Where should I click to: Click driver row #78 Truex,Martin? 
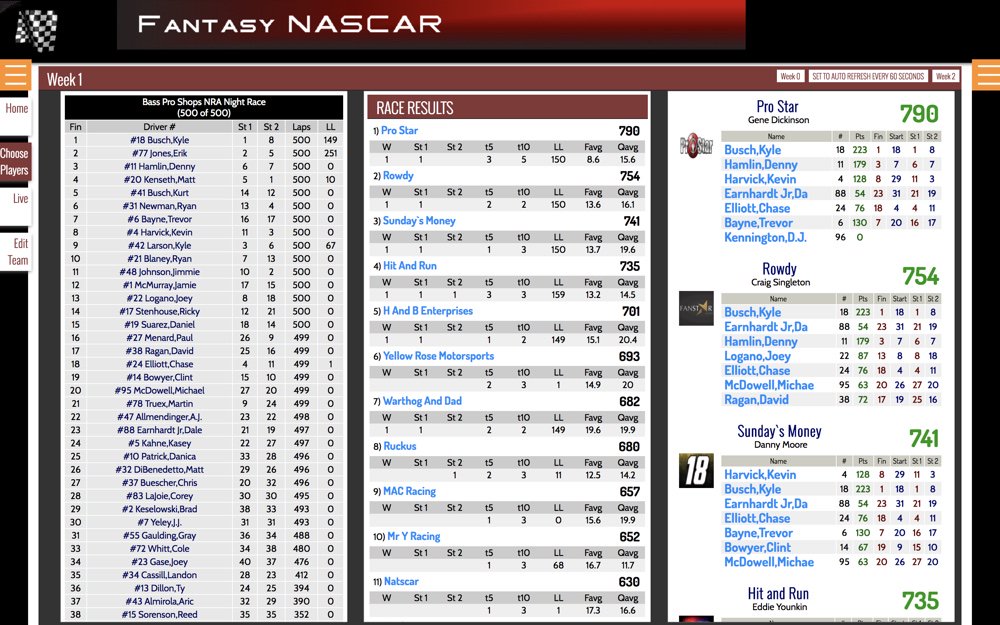204,404
